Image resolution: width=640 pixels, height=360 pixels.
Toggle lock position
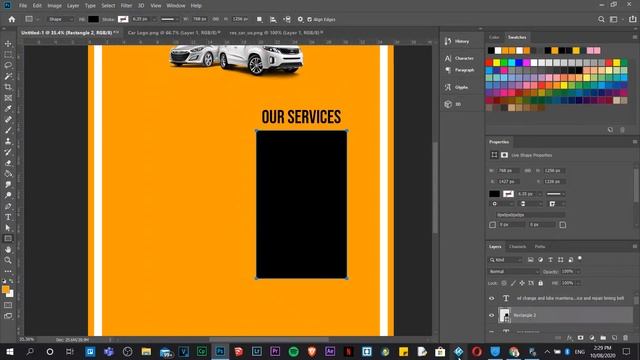coord(522,283)
